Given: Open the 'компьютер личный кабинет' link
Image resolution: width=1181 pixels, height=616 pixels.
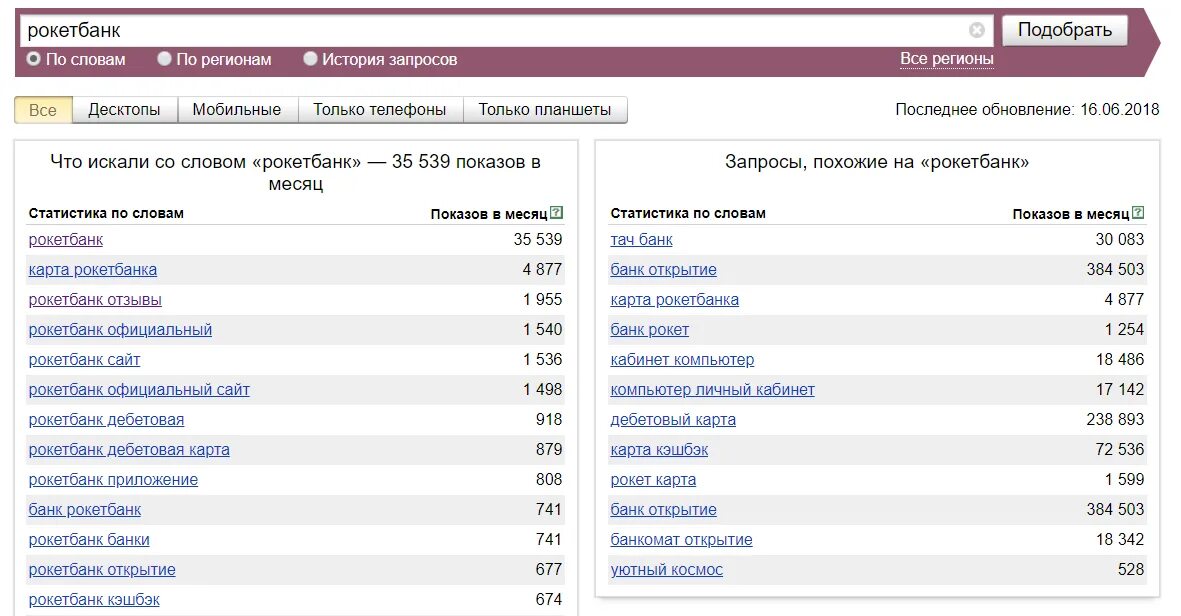Looking at the screenshot, I should click(713, 390).
